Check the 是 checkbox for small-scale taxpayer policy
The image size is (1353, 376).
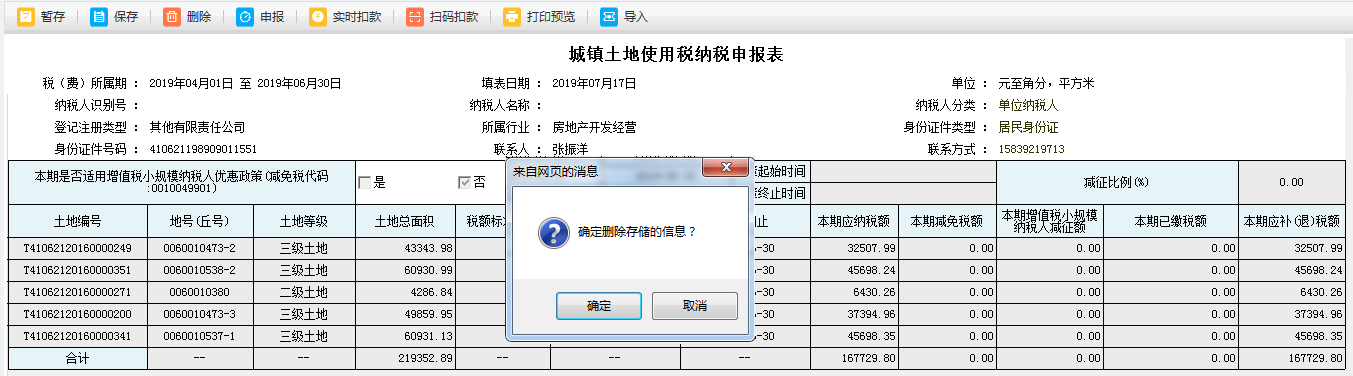(x=365, y=182)
